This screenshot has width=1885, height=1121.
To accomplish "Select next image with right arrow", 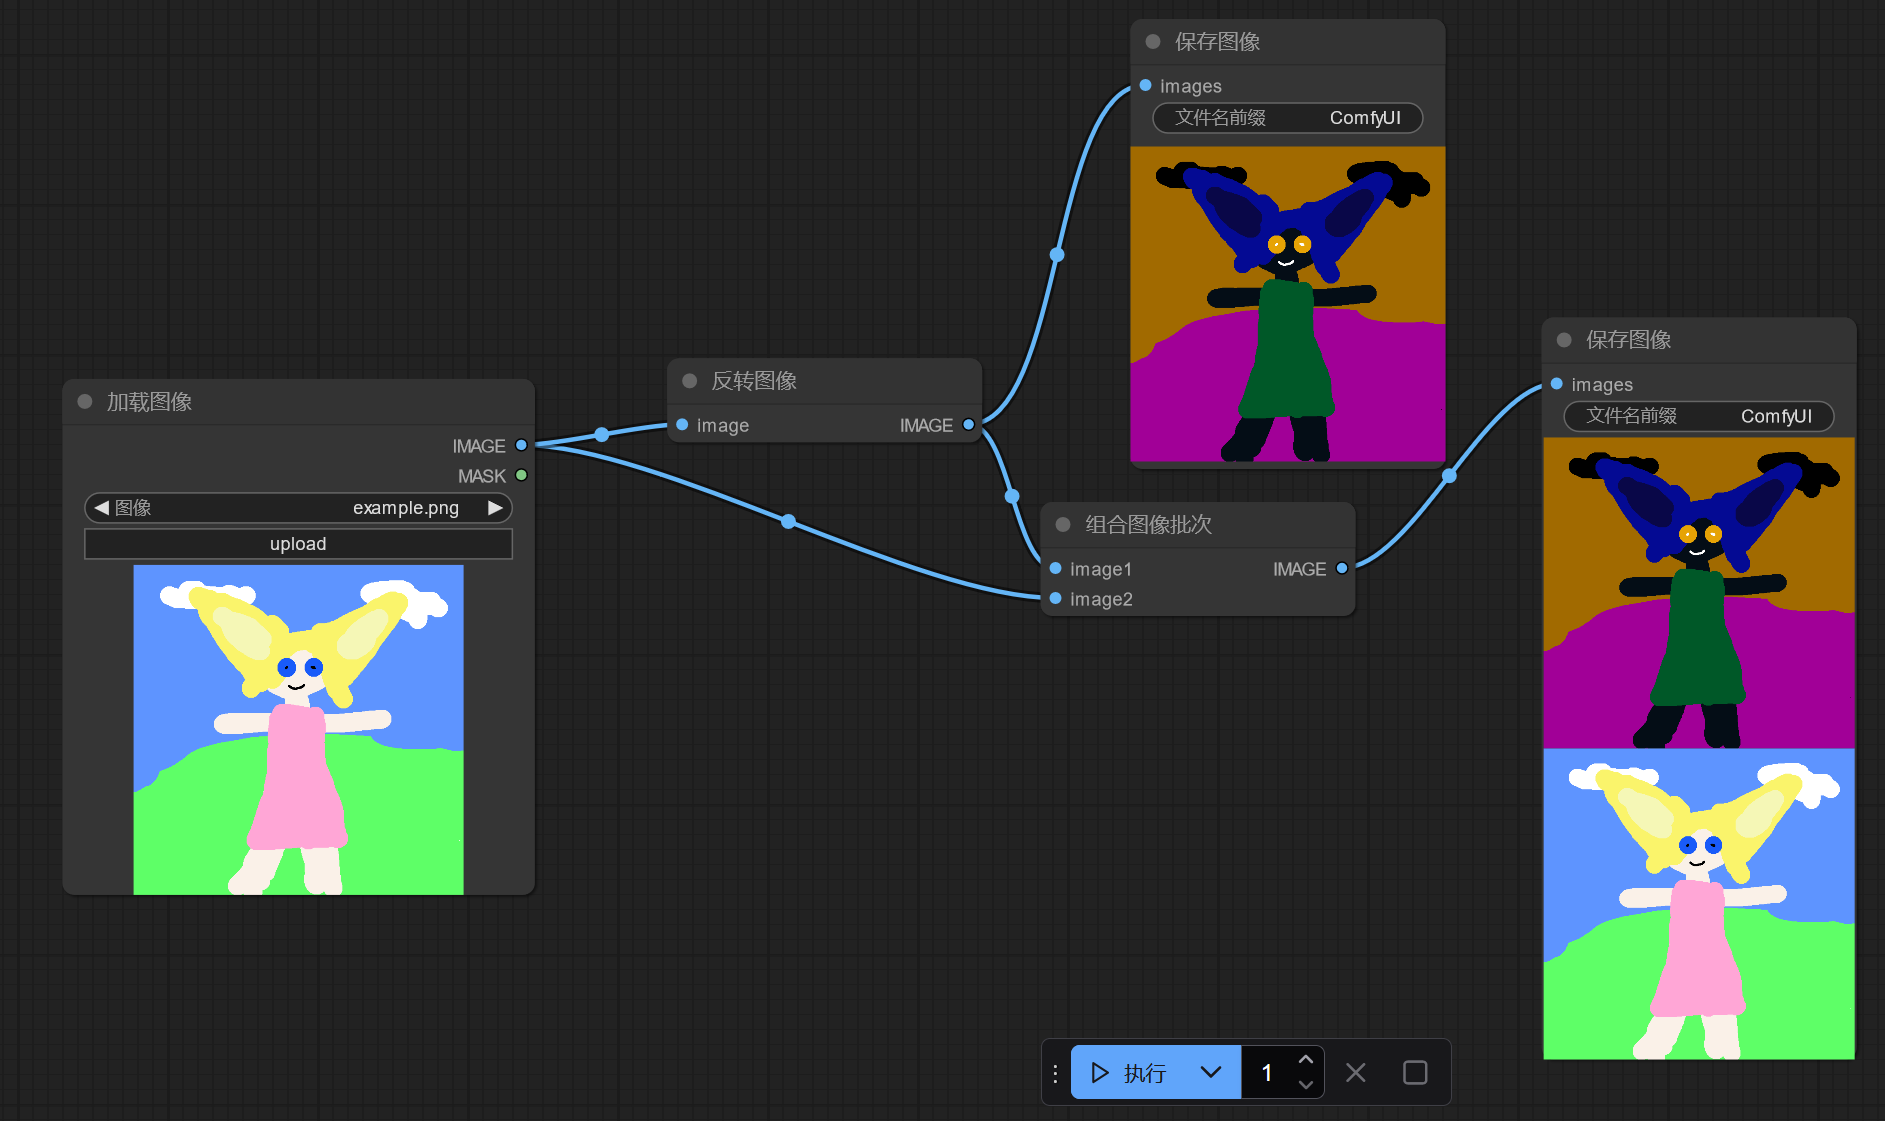I will (495, 508).
